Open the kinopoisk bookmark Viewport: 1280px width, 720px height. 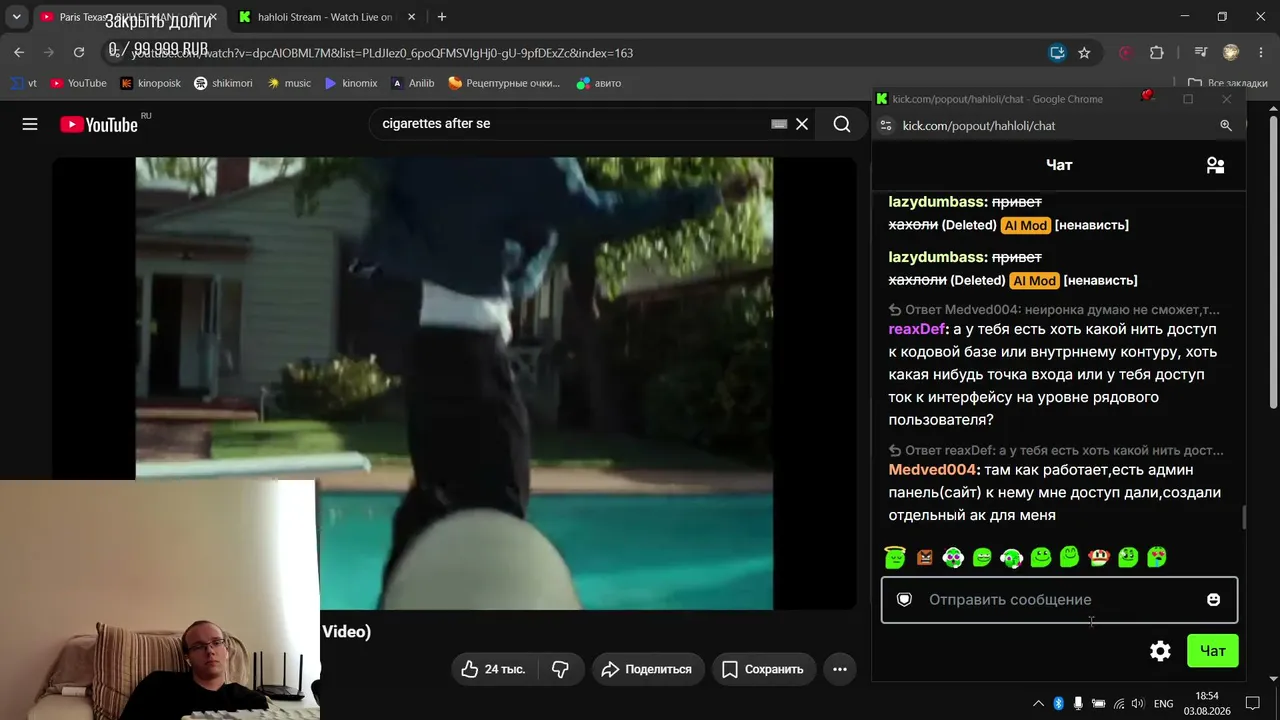point(150,83)
